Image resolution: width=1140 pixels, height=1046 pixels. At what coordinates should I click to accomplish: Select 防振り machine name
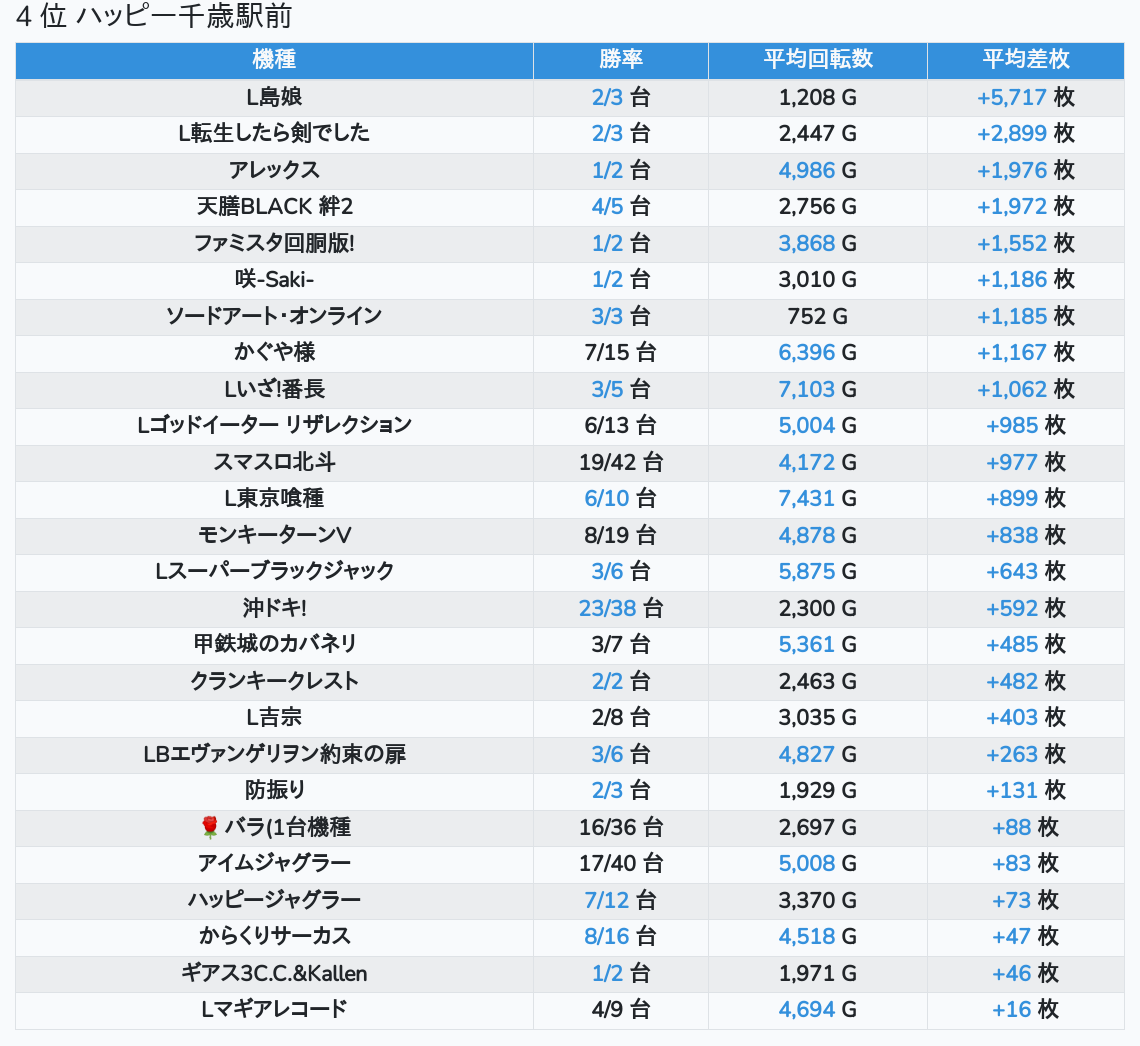click(x=274, y=790)
